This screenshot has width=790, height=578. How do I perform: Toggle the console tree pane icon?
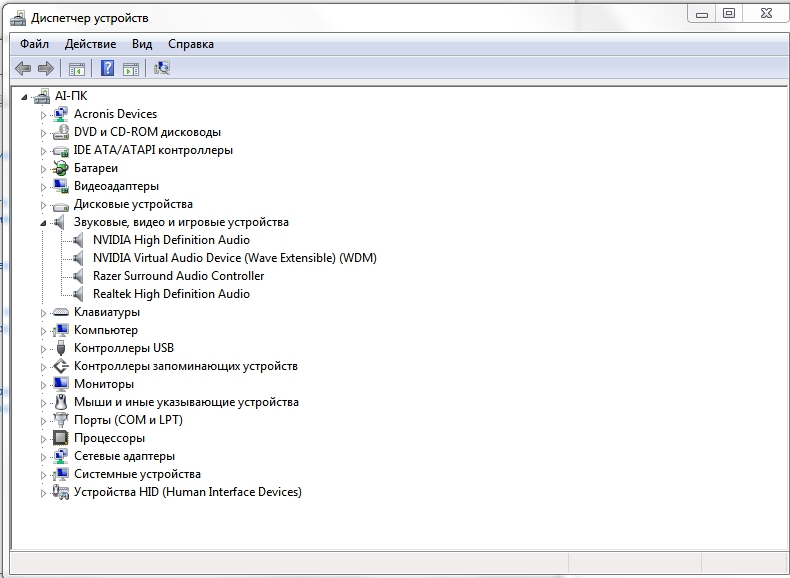click(76, 68)
